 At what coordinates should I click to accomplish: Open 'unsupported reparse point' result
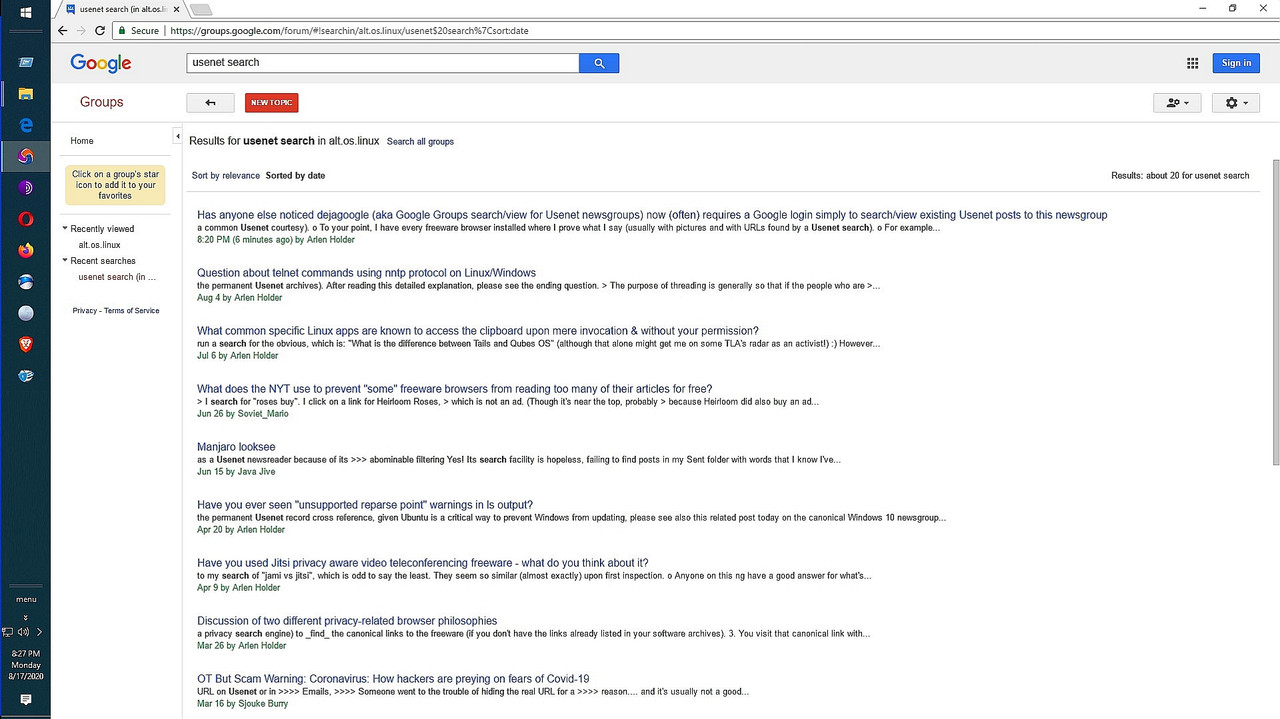click(x=365, y=505)
